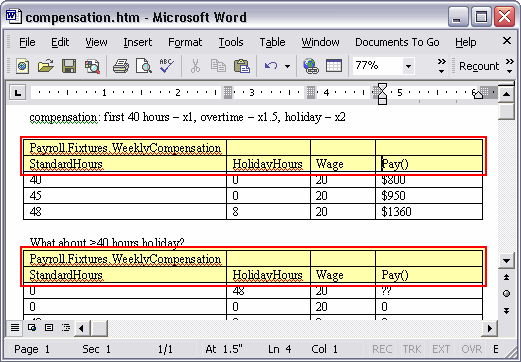Click the compensation description paragraph text
The image size is (521, 362).
[x=187, y=117]
